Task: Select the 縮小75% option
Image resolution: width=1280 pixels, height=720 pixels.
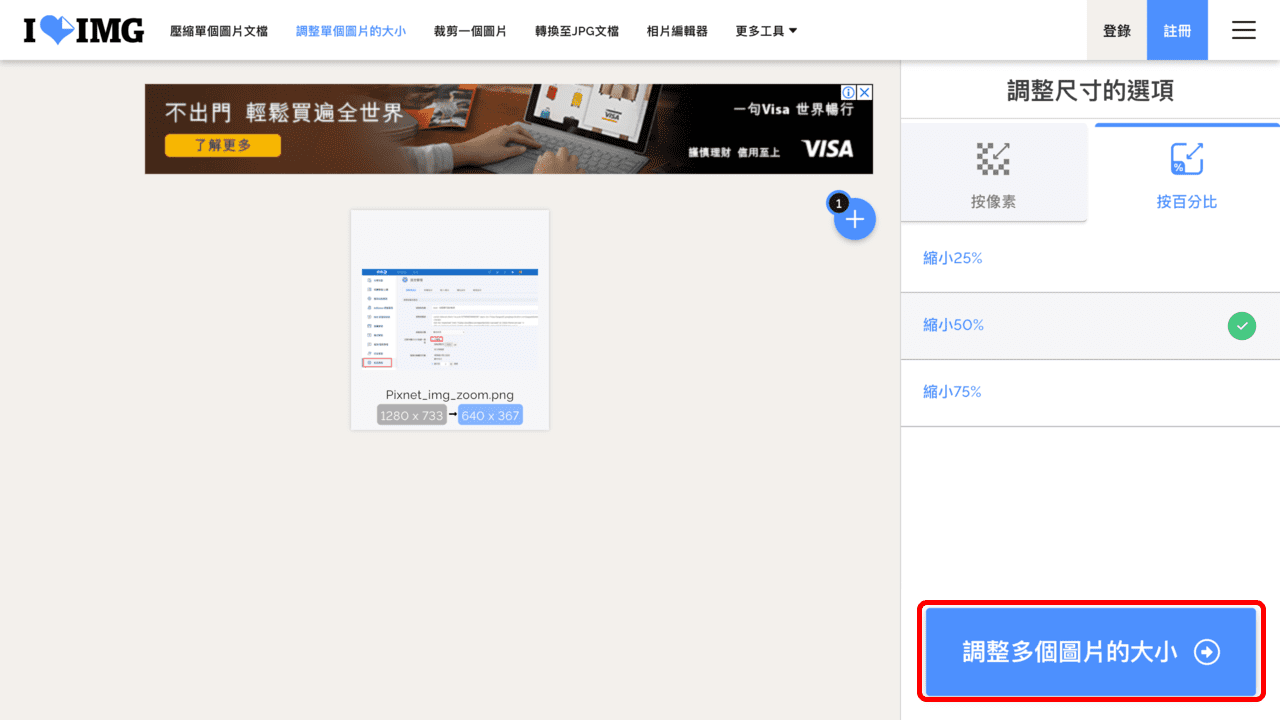Action: pos(953,391)
